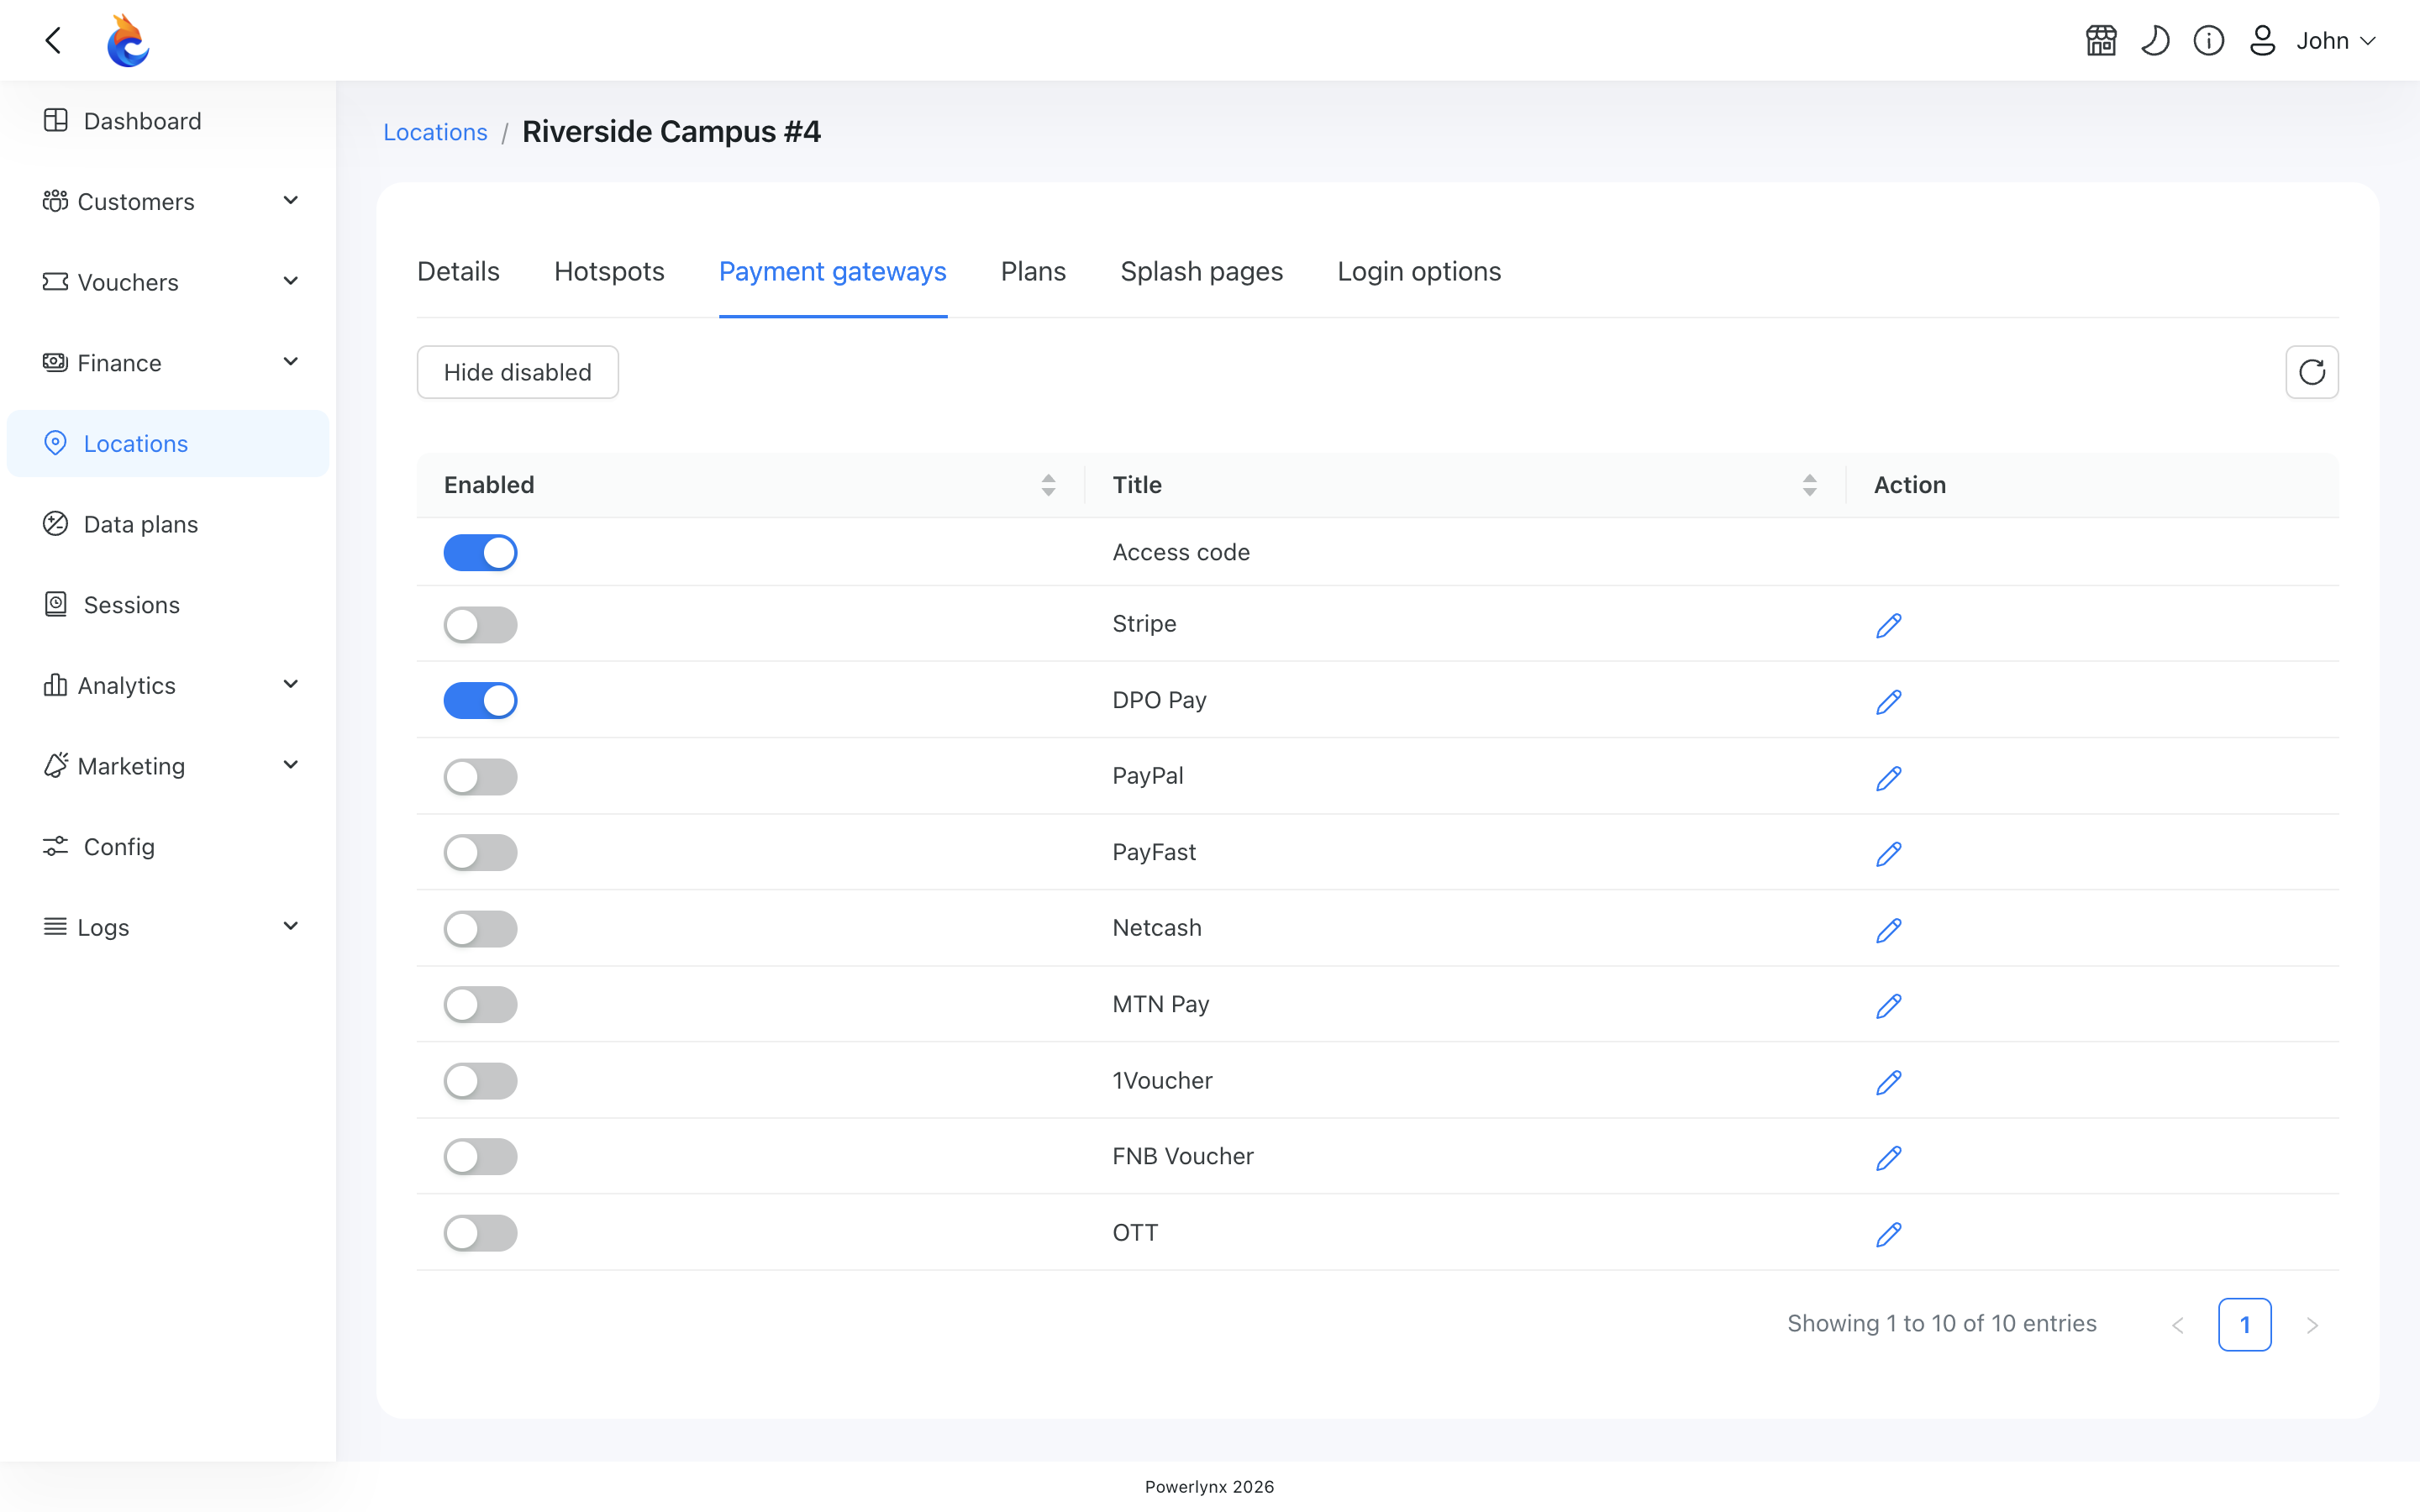Open the Splash pages tab

[1201, 271]
